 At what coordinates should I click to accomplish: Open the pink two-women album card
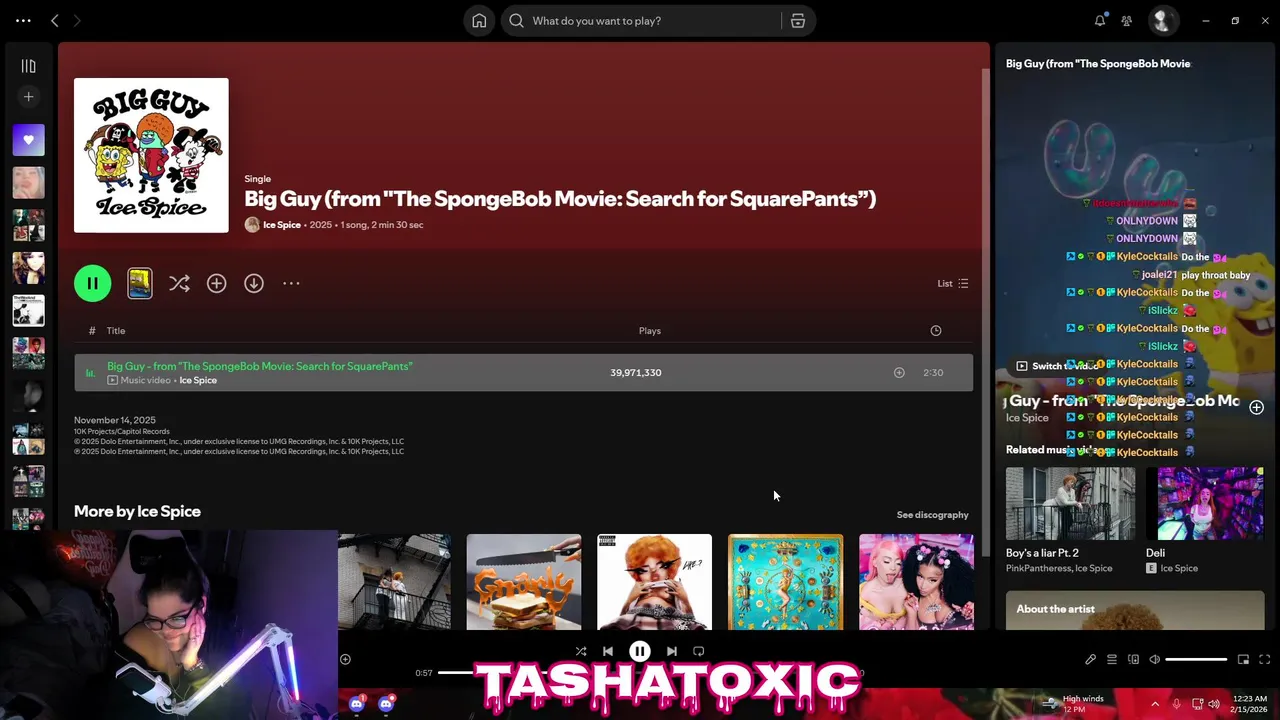pos(916,582)
